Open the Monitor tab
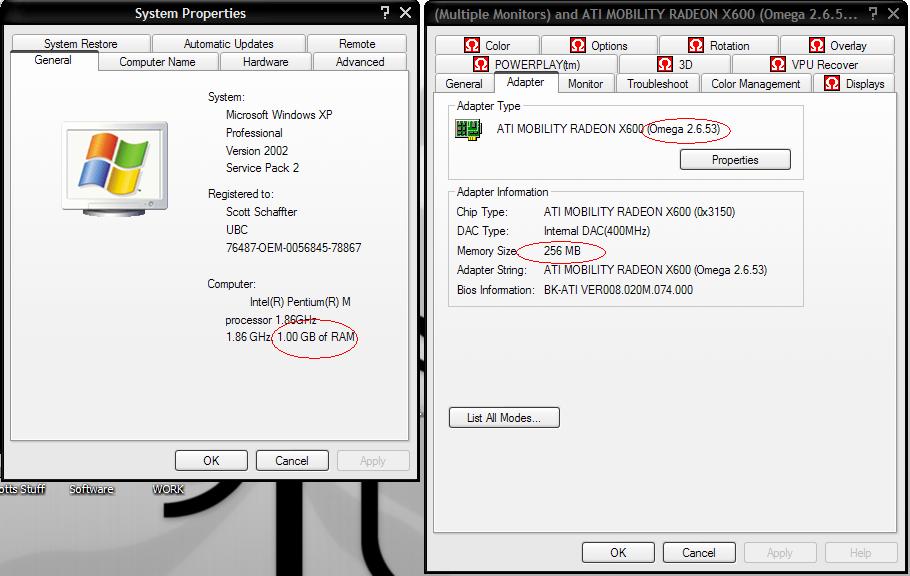 586,84
